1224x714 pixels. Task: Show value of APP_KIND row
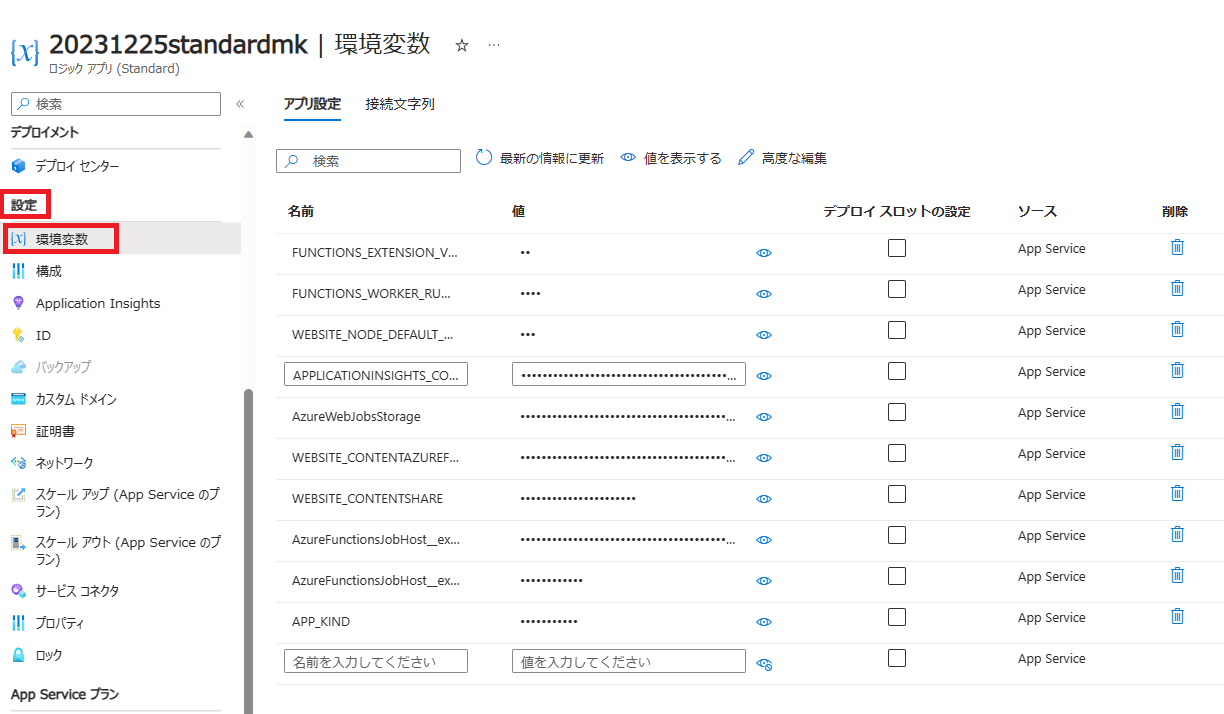click(x=764, y=622)
